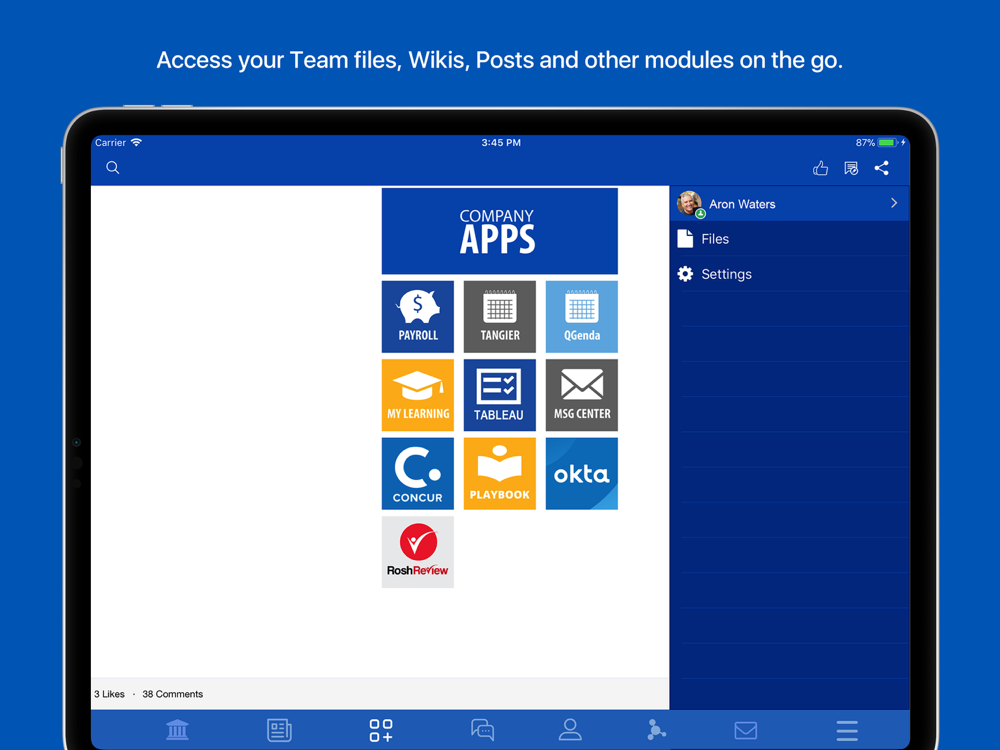Open the Payroll app tile
This screenshot has height=750, width=1000.
[x=418, y=316]
